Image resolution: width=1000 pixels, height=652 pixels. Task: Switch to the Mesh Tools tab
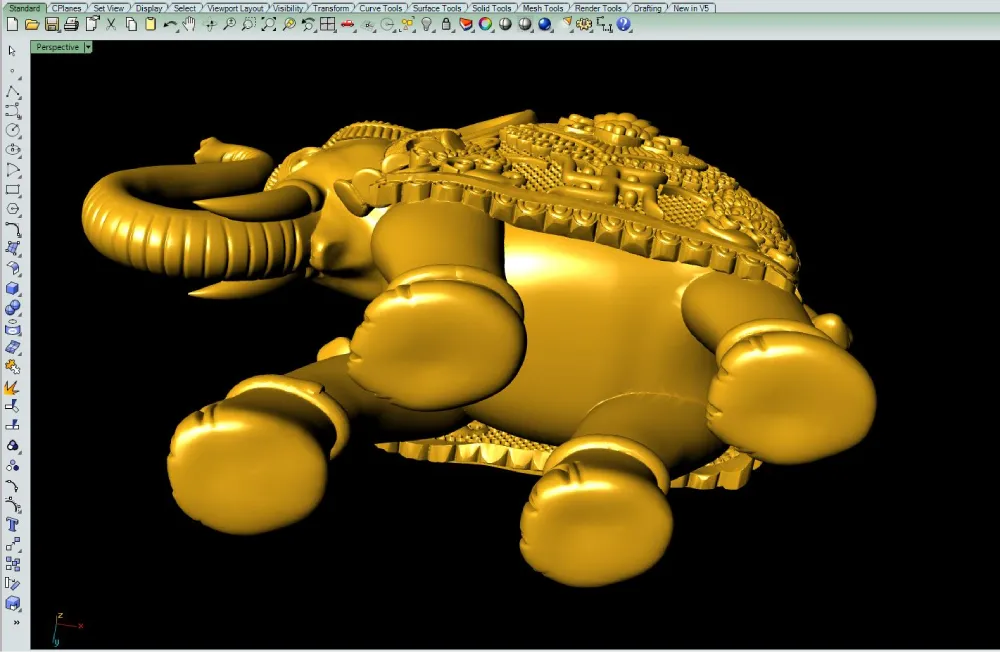(x=543, y=8)
